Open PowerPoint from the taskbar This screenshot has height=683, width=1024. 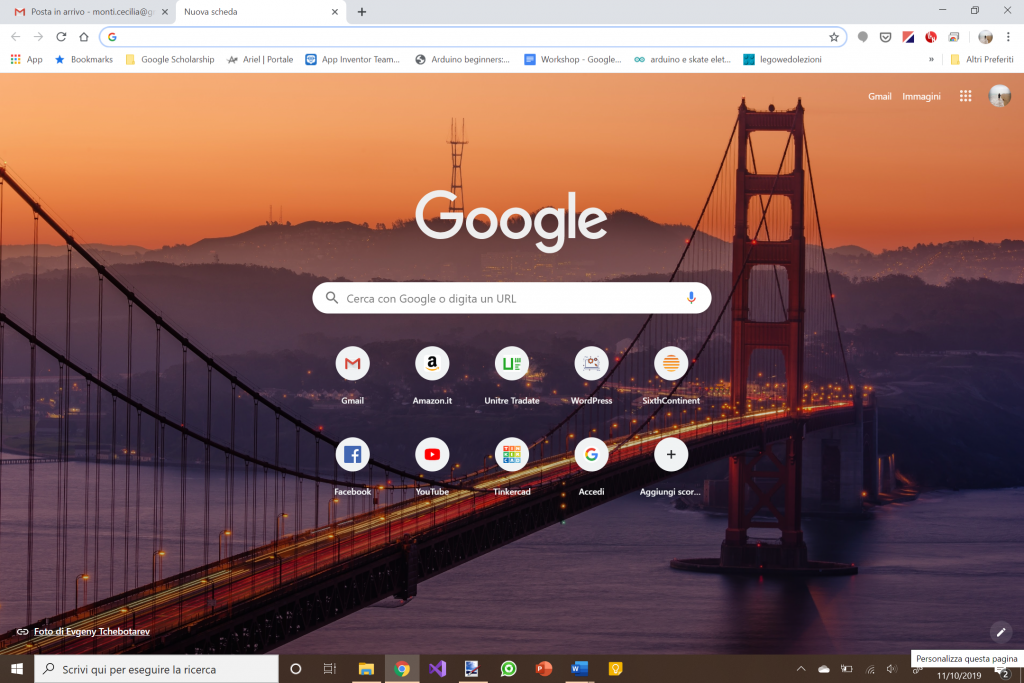point(543,669)
